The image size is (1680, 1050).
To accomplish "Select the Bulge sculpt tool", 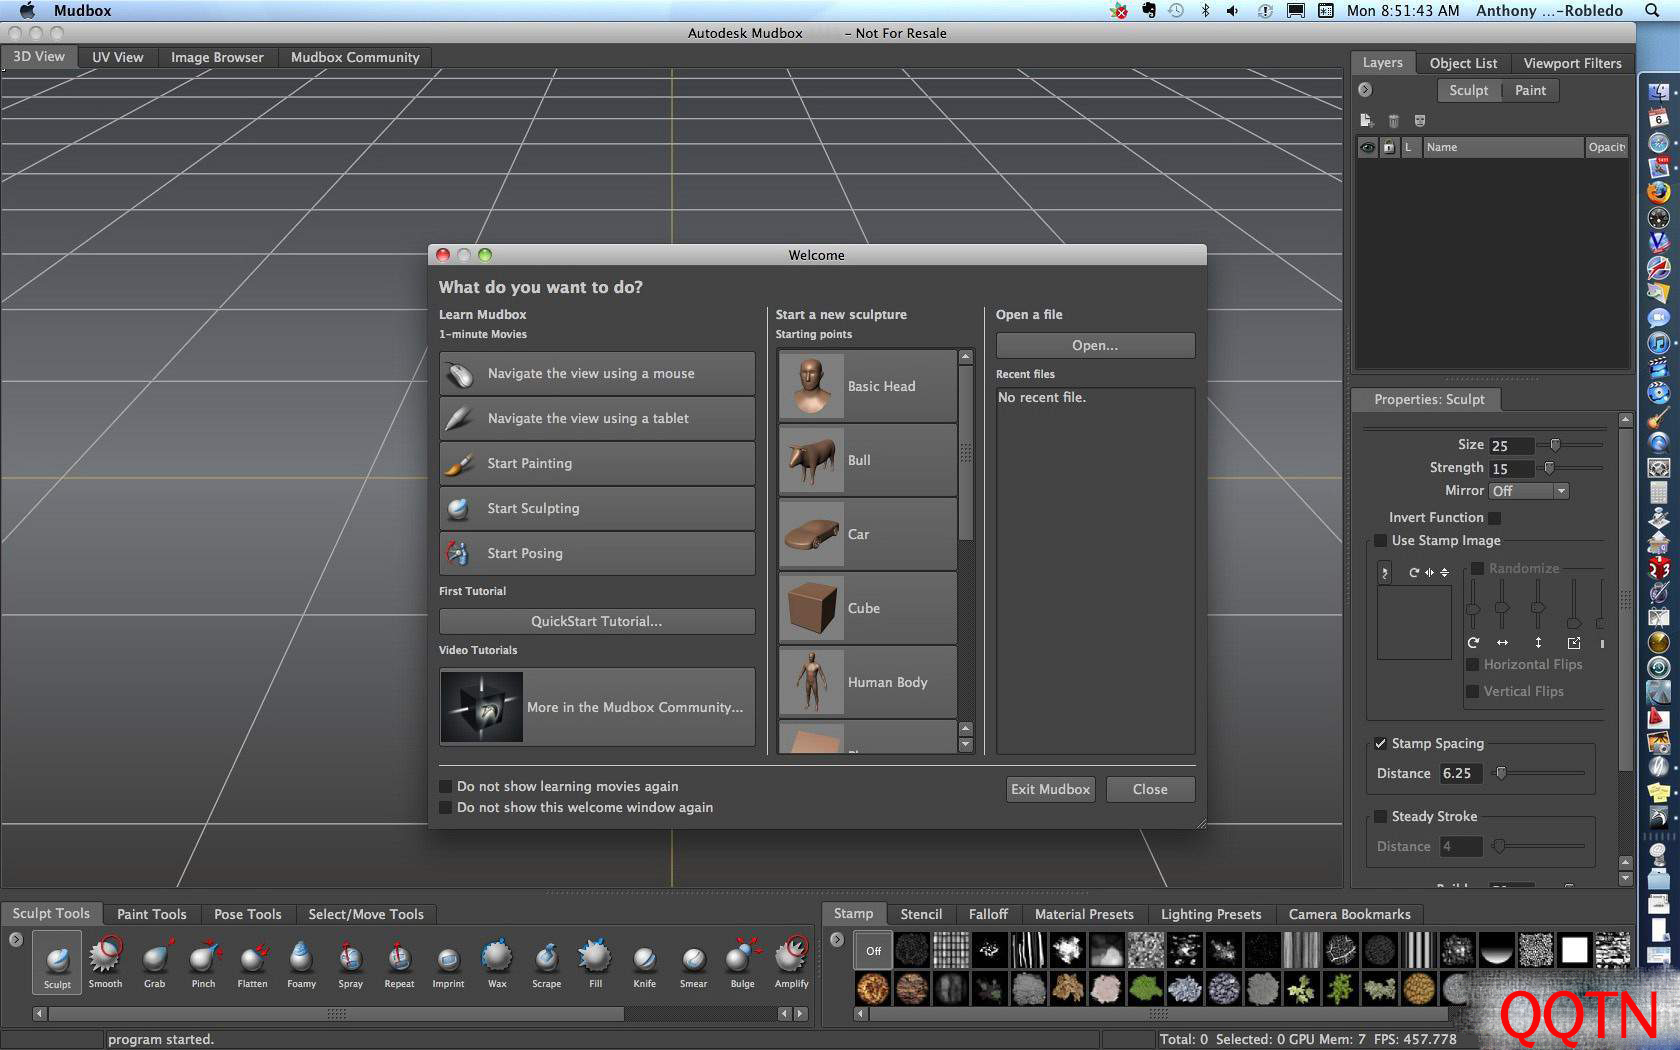I will (x=742, y=962).
